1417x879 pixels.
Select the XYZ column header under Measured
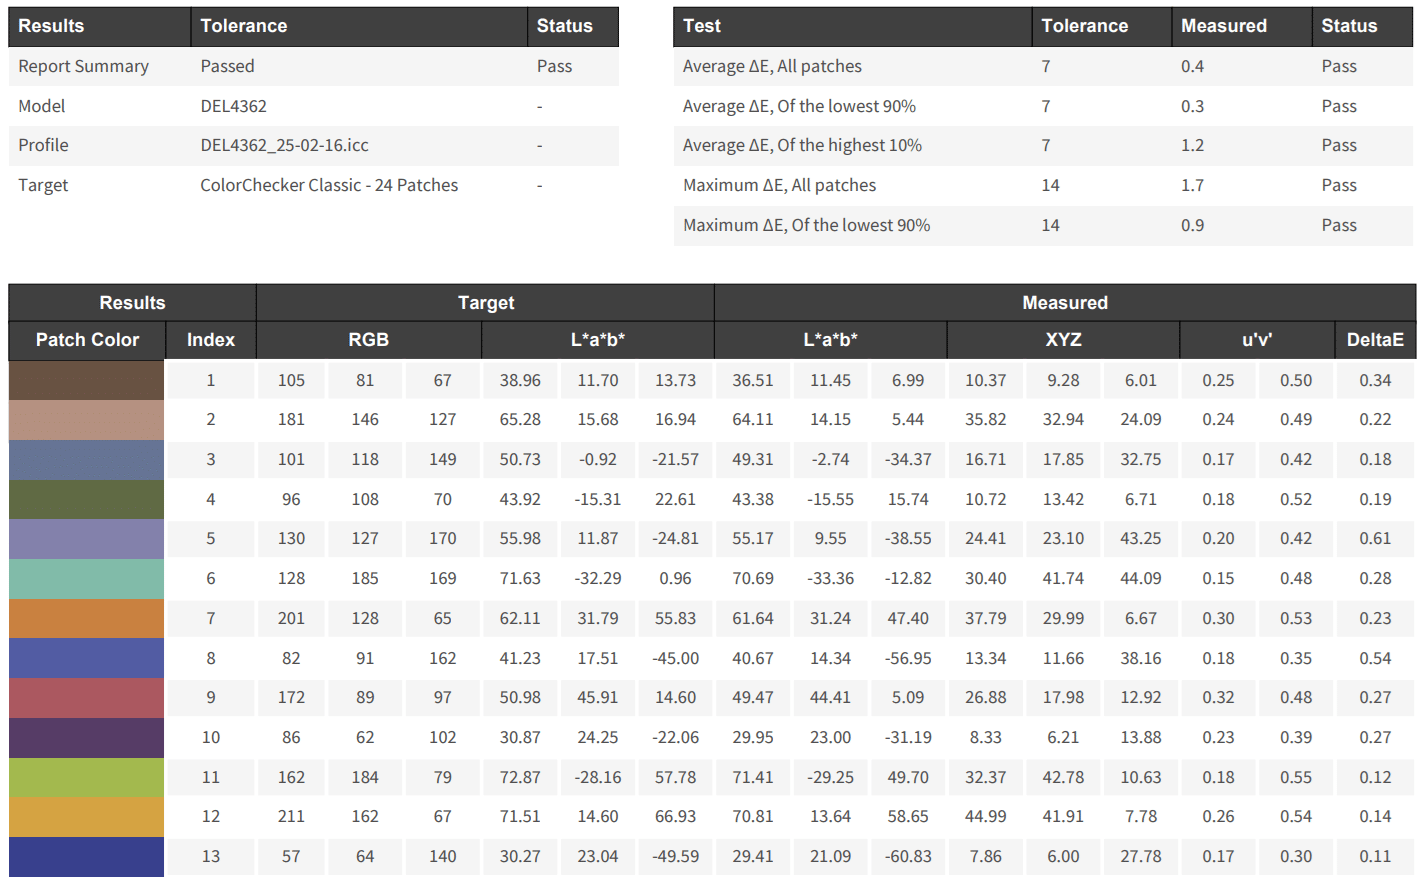(x=1063, y=340)
